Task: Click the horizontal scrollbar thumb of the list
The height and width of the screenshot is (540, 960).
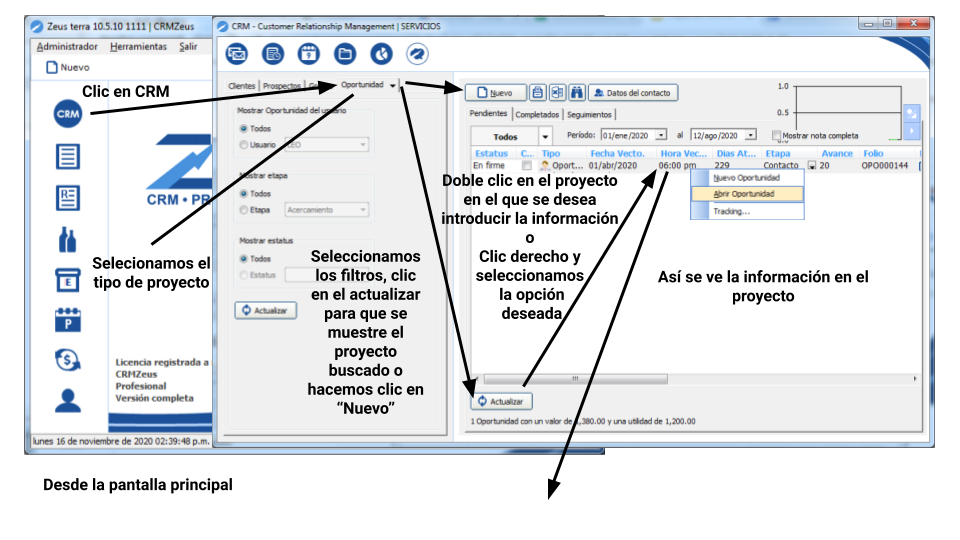Action: (576, 379)
